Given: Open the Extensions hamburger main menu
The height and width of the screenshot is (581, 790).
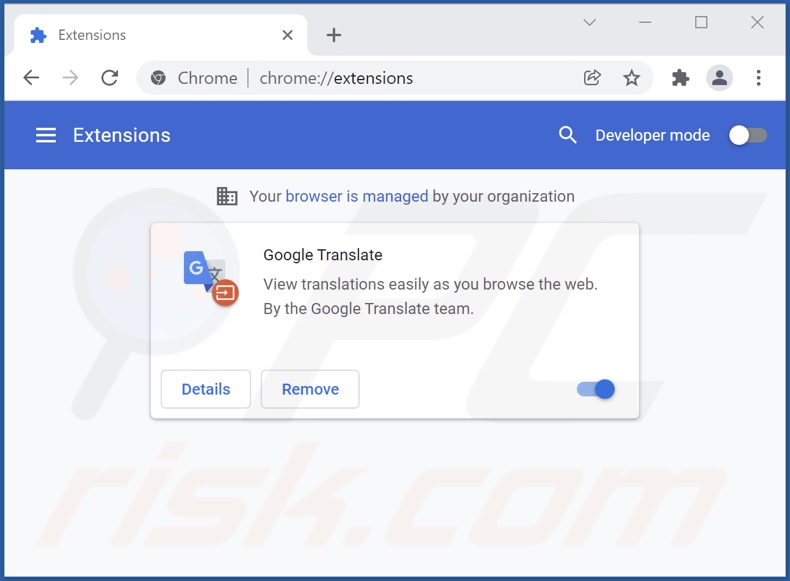Looking at the screenshot, I should 46,135.
